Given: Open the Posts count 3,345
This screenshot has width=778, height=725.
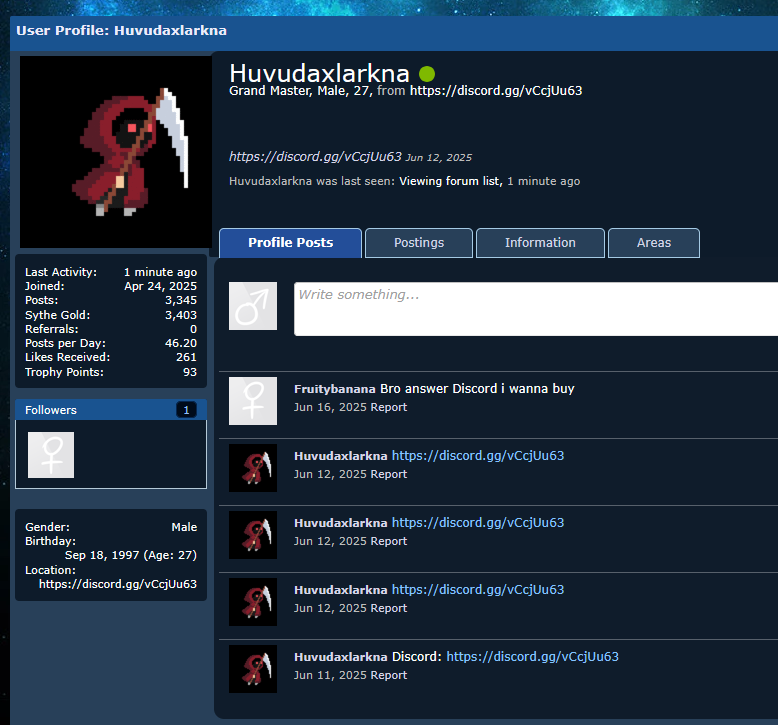Looking at the screenshot, I should pyautogui.click(x=181, y=300).
